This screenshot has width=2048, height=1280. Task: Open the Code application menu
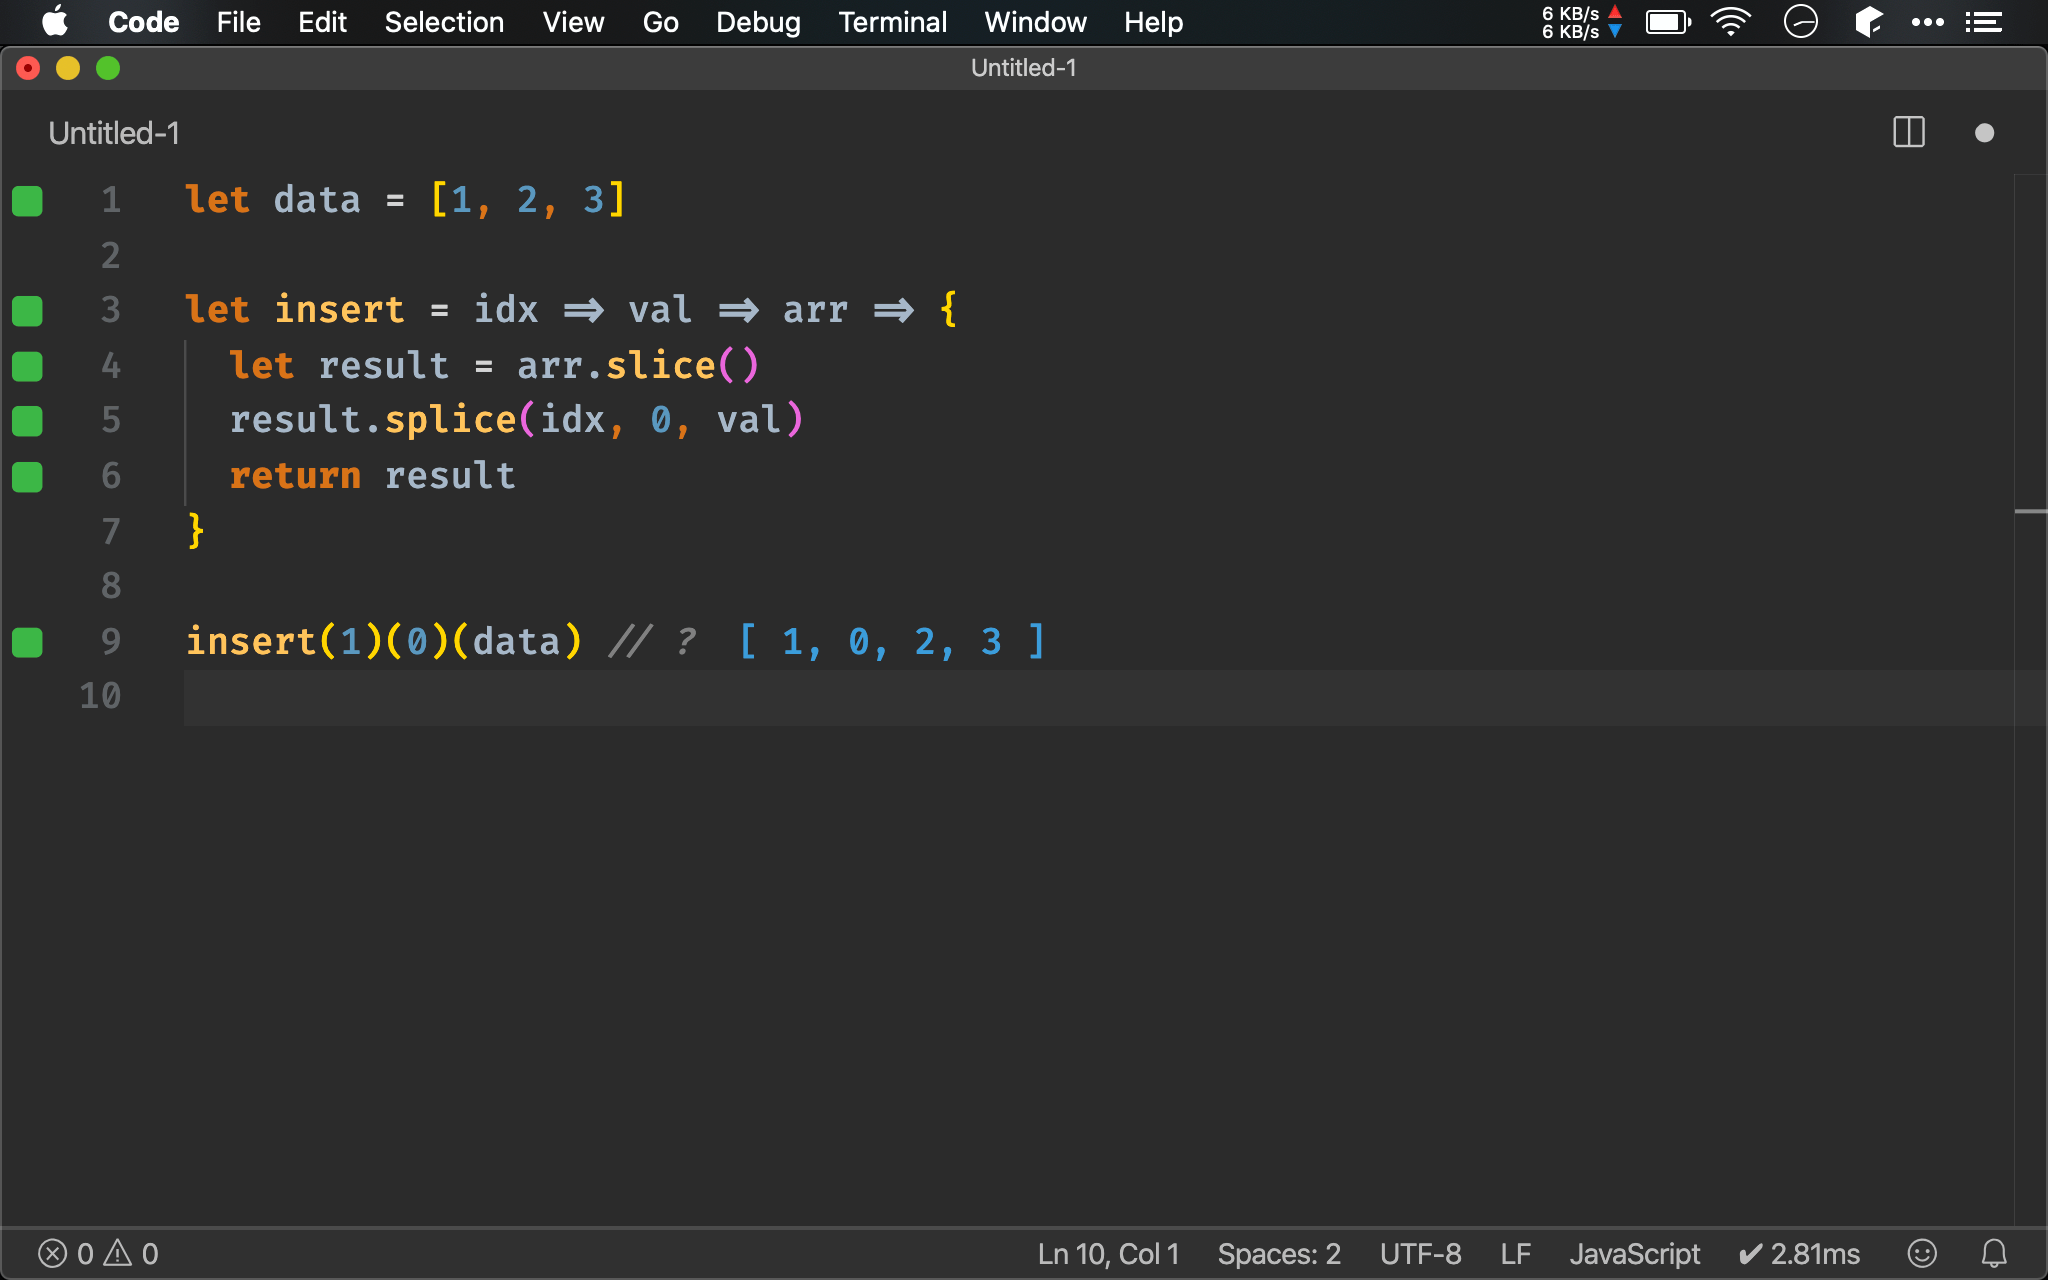tap(143, 22)
